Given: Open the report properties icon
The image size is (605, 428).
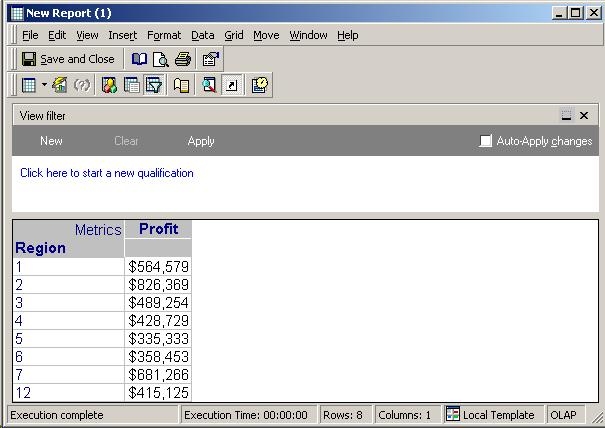Looking at the screenshot, I should tap(210, 59).
